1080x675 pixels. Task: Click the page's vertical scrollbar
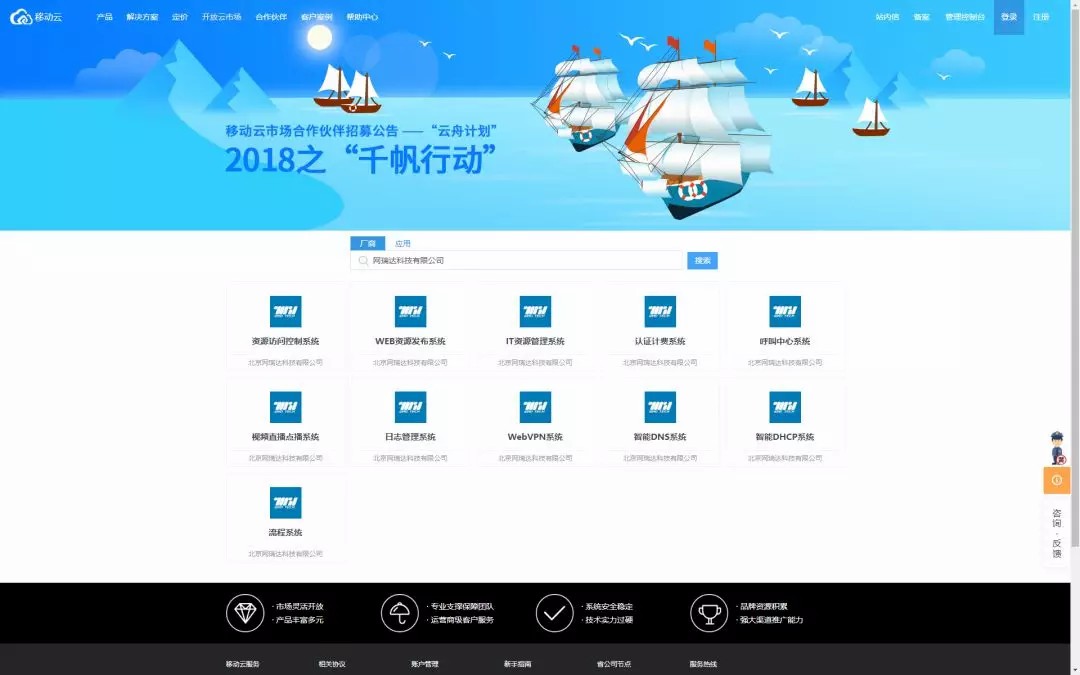click(1075, 300)
